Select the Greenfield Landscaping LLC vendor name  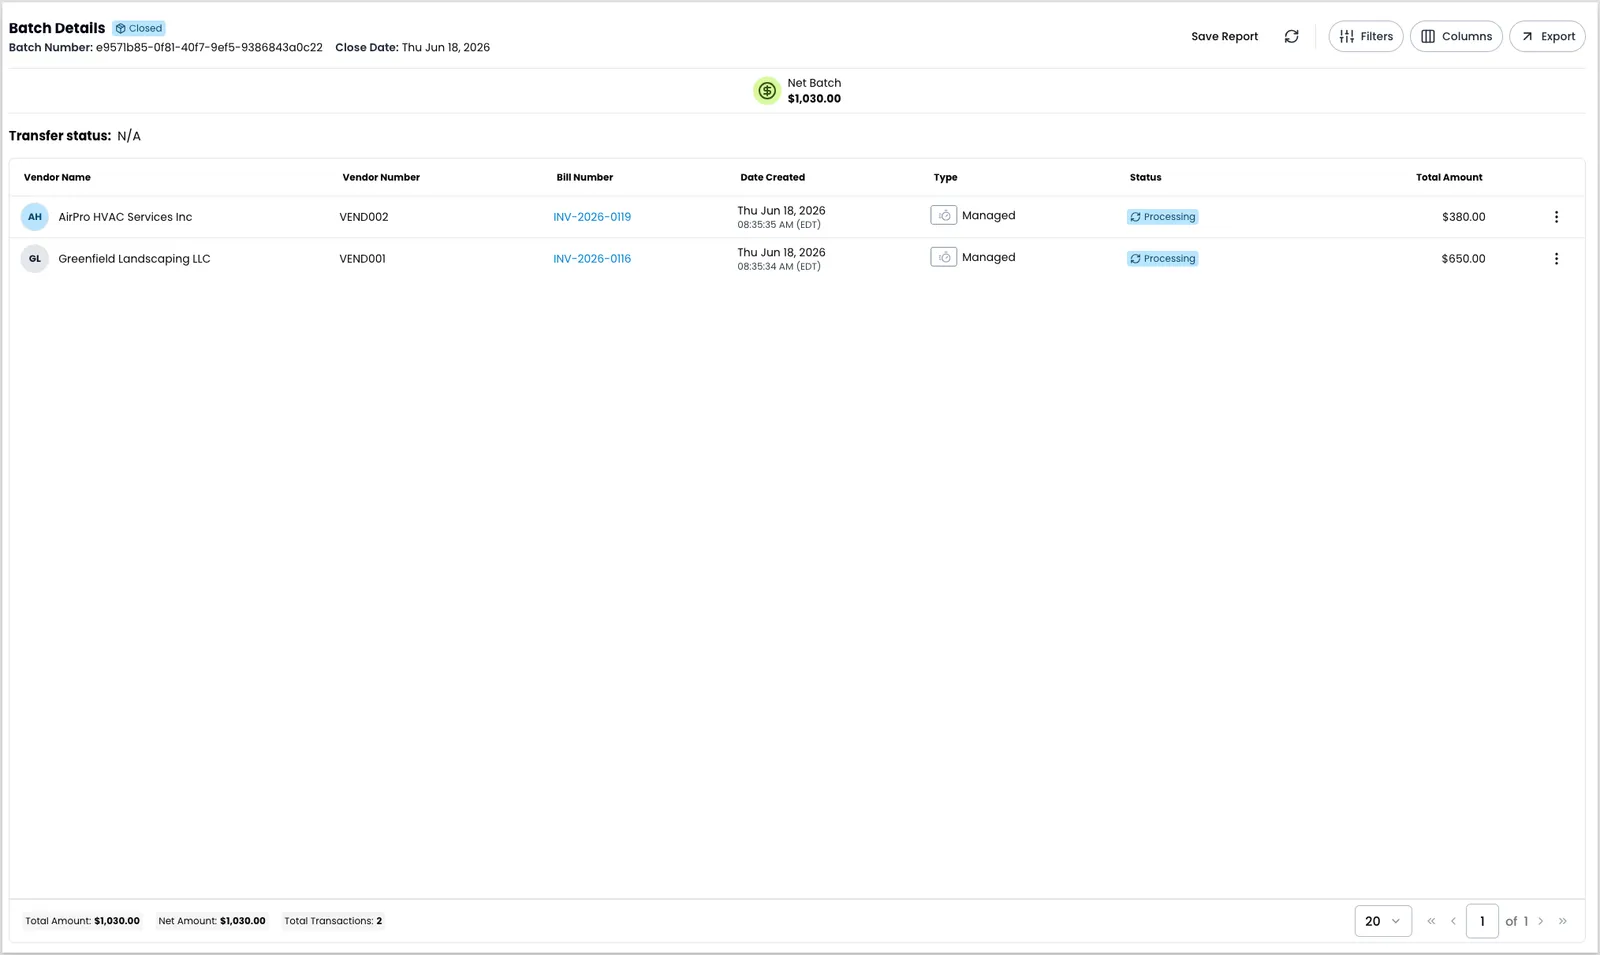(x=134, y=259)
